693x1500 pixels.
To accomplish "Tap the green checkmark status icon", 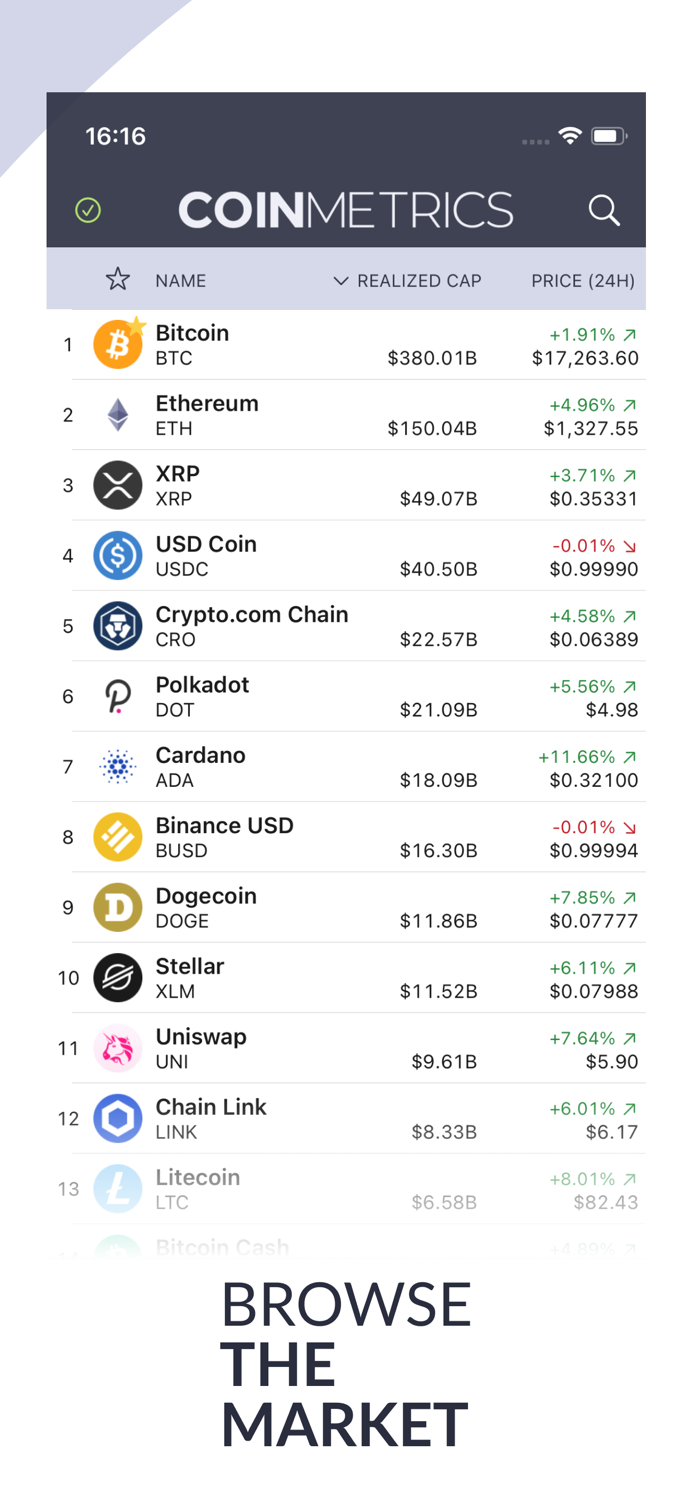I will tap(87, 211).
